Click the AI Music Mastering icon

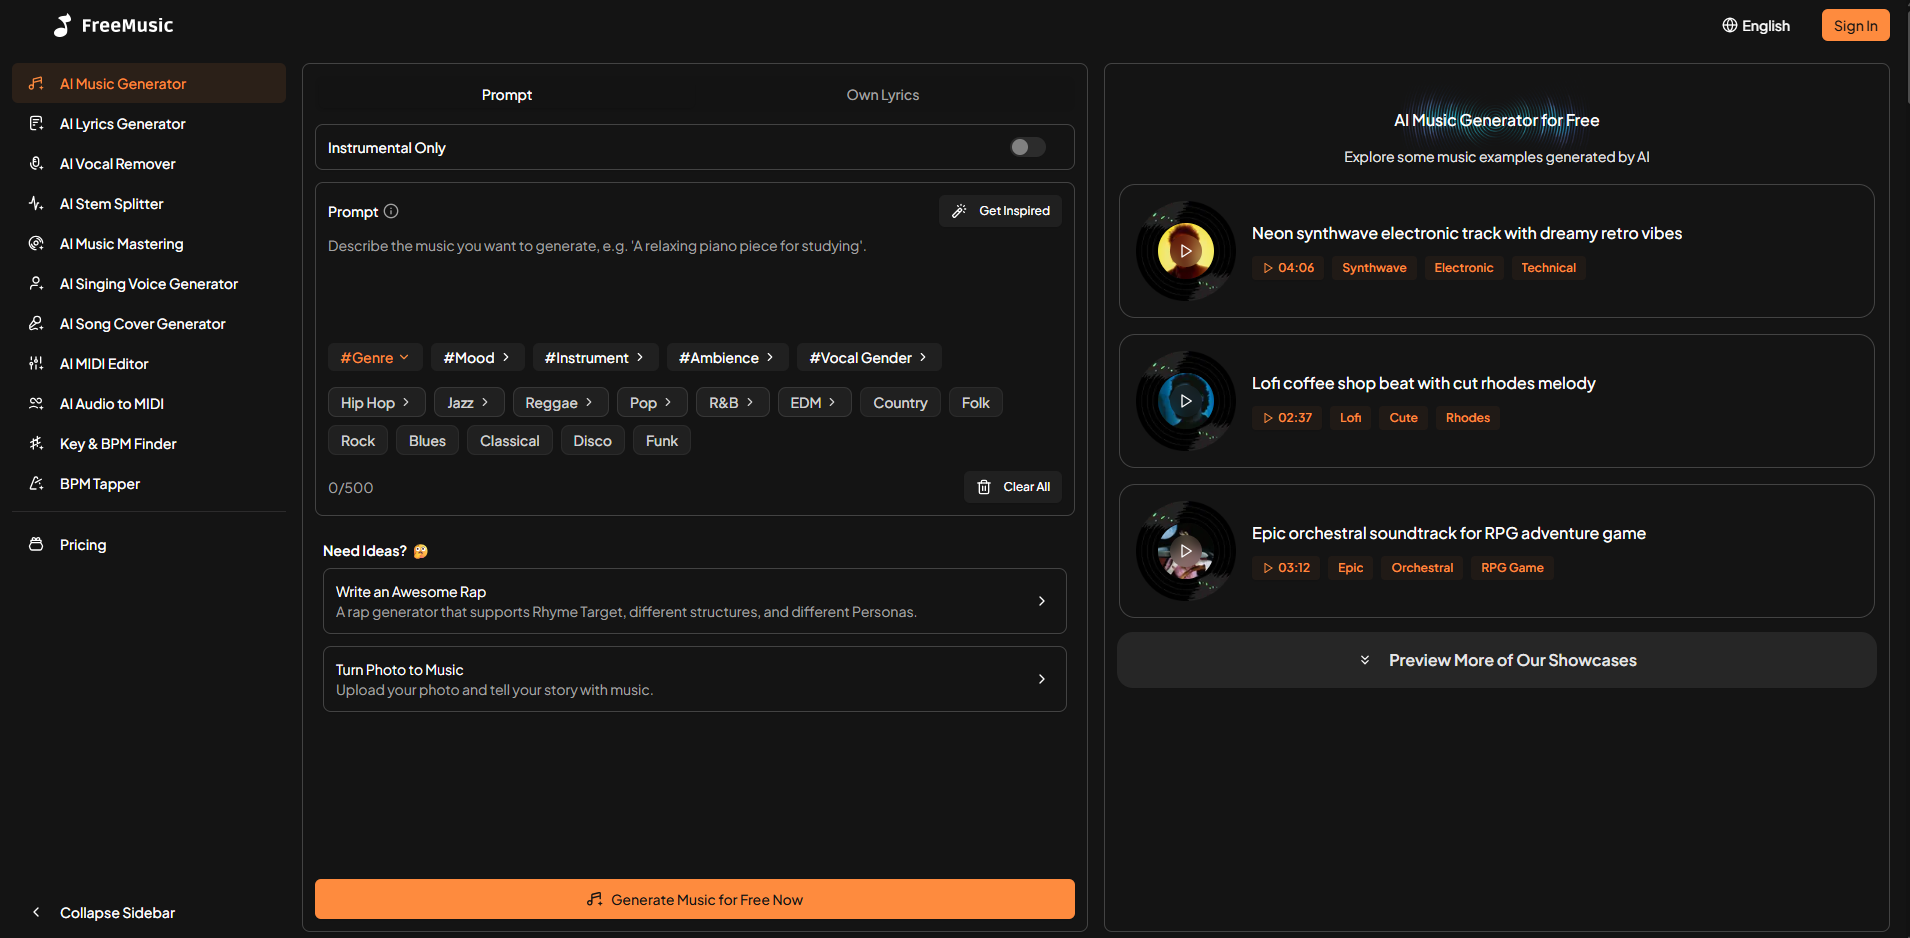point(36,243)
